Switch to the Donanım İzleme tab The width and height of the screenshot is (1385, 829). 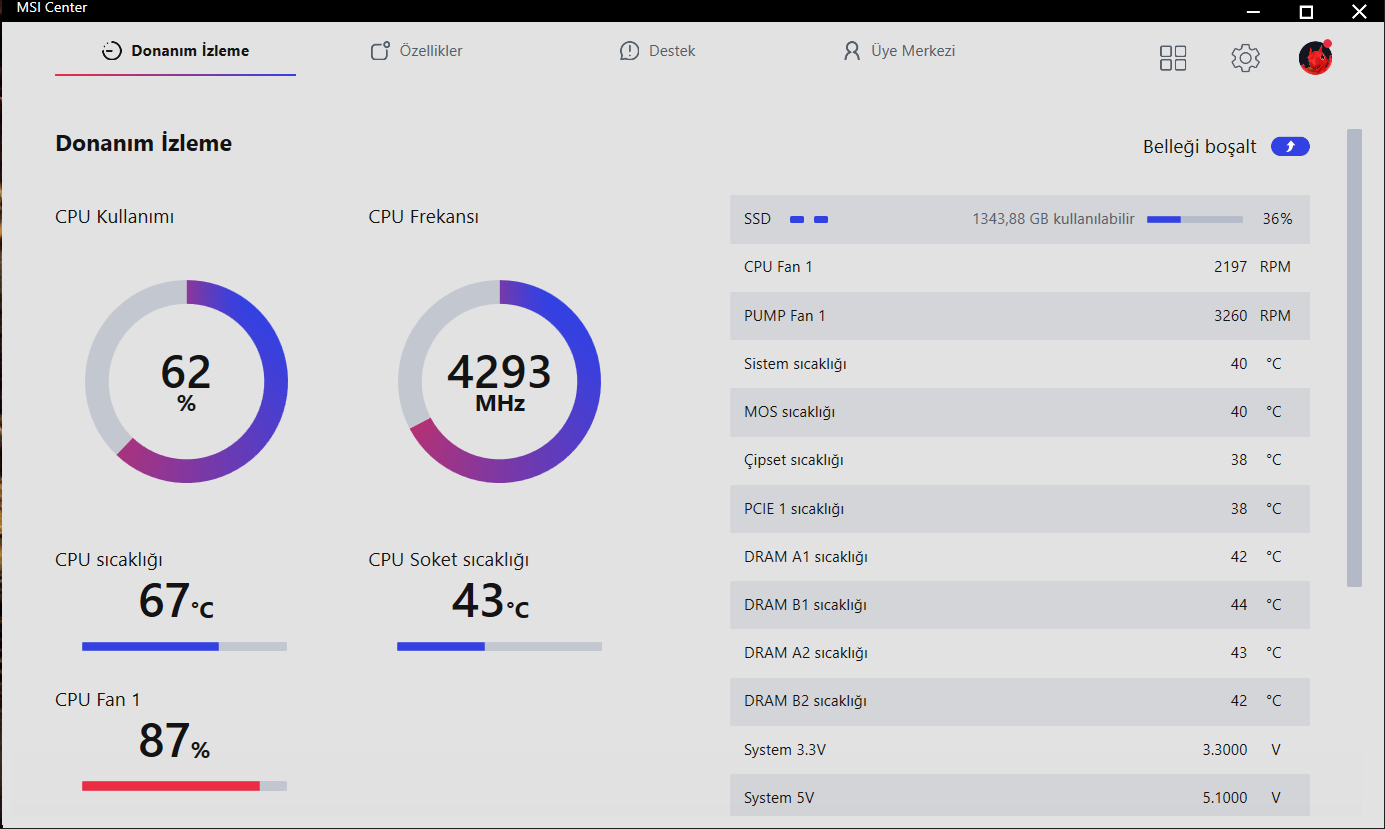[176, 51]
